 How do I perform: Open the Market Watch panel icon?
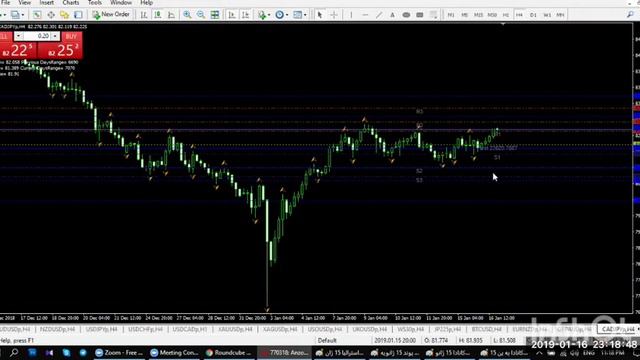click(37, 15)
